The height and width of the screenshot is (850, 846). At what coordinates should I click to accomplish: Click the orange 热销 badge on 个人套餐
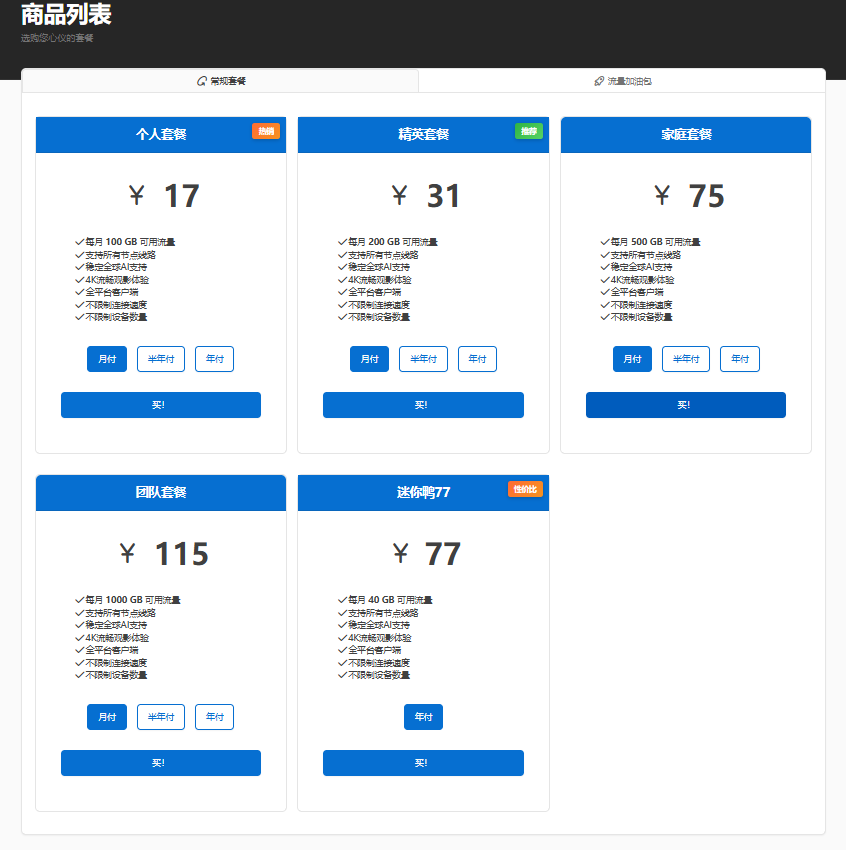point(266,131)
